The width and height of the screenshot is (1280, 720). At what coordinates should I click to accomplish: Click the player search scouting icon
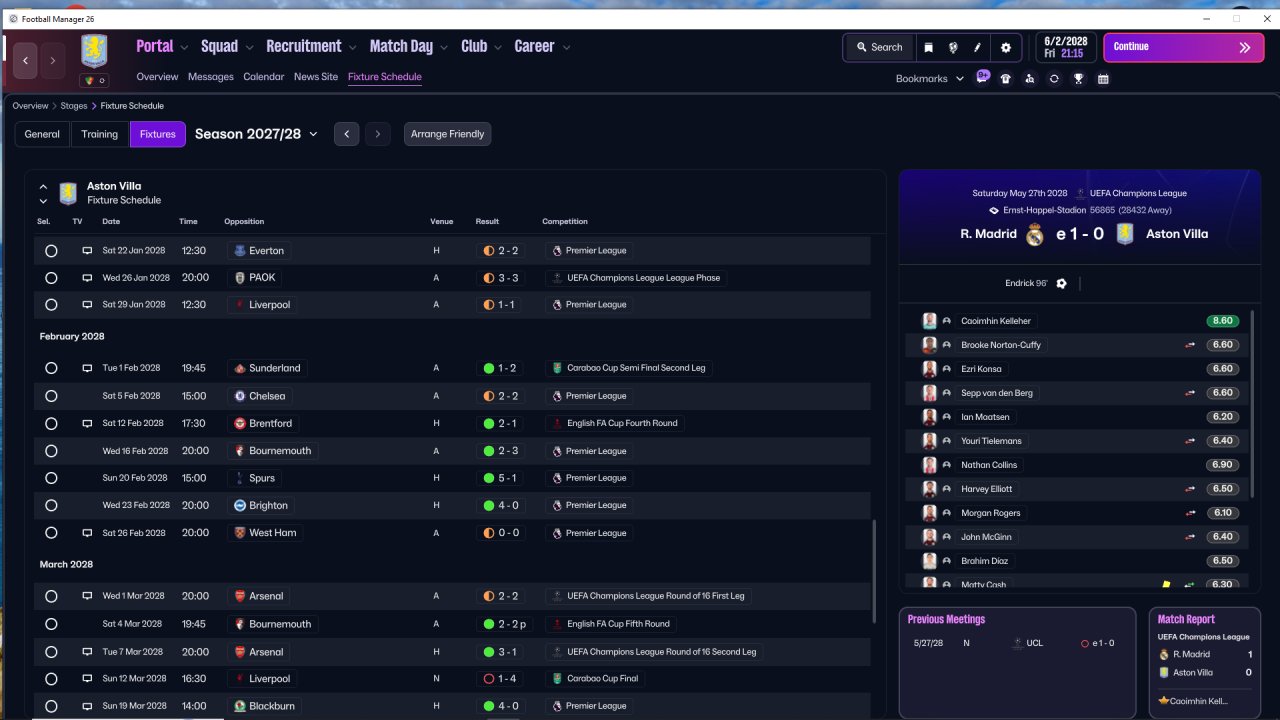1030,78
